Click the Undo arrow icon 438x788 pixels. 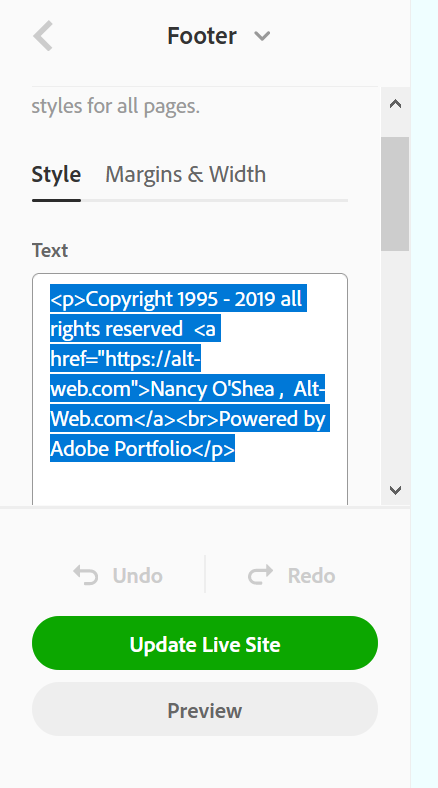pyautogui.click(x=86, y=575)
